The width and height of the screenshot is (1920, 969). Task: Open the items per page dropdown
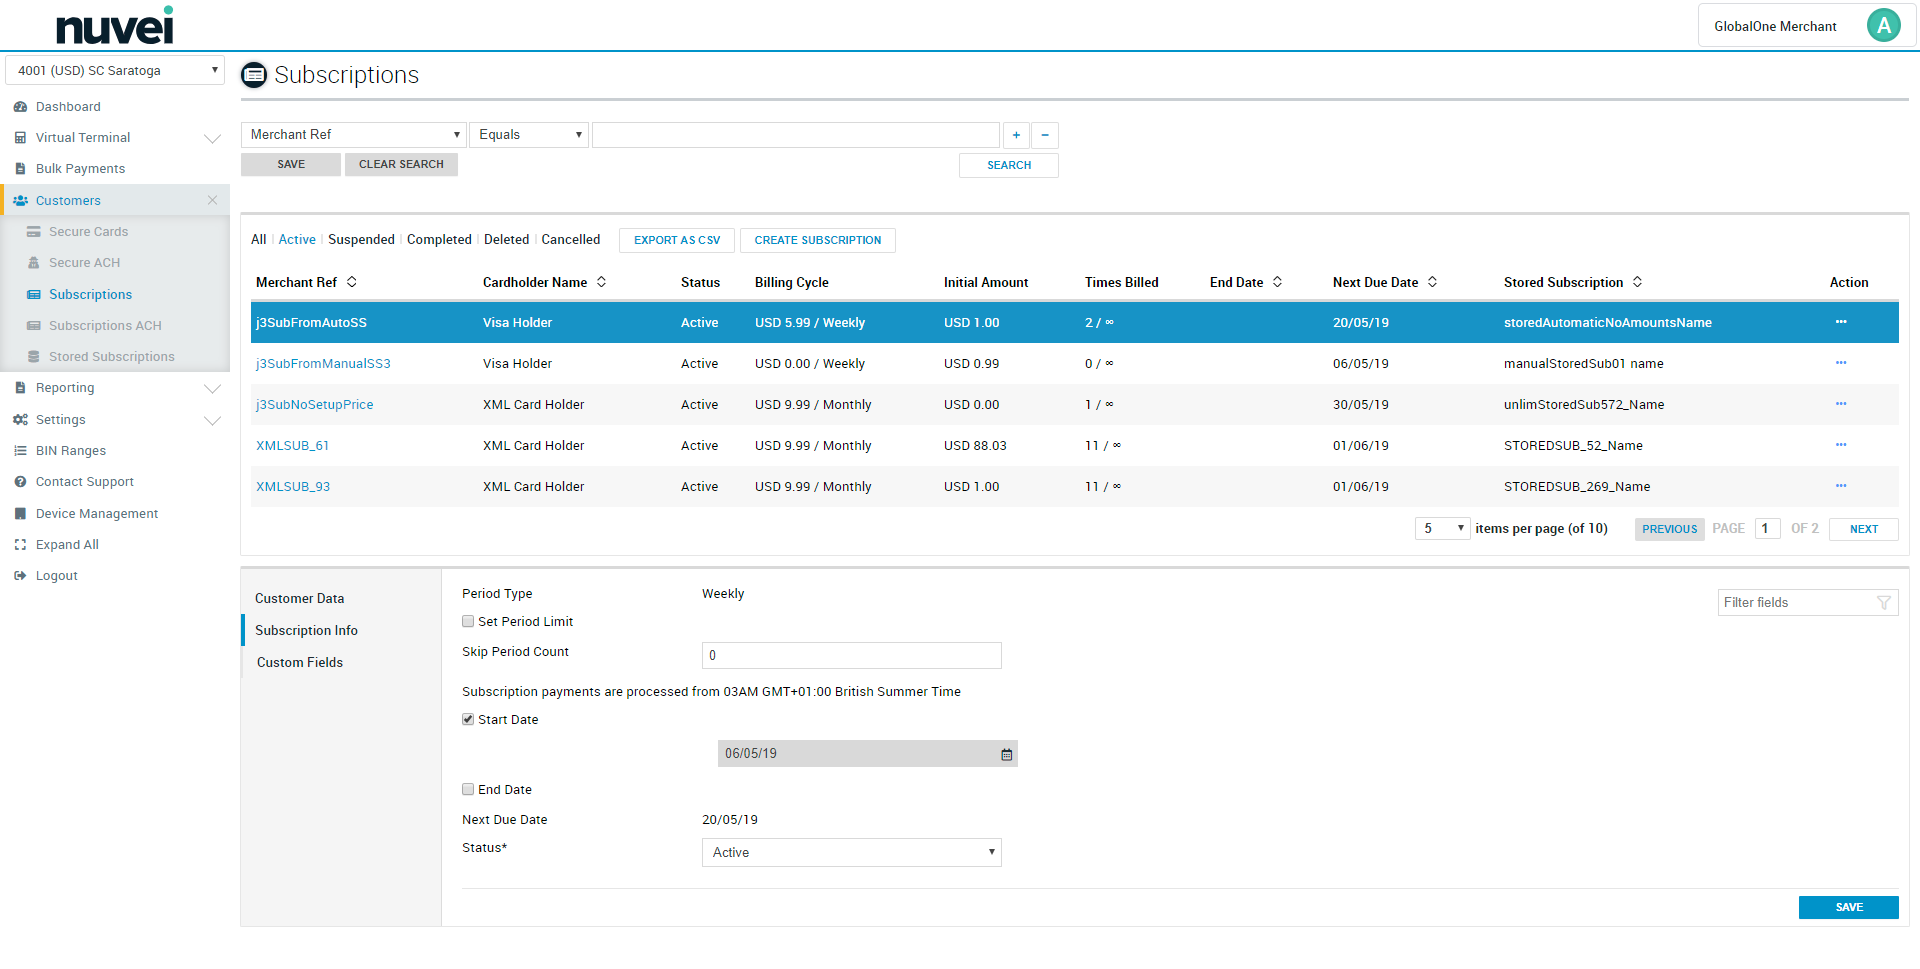(1443, 528)
